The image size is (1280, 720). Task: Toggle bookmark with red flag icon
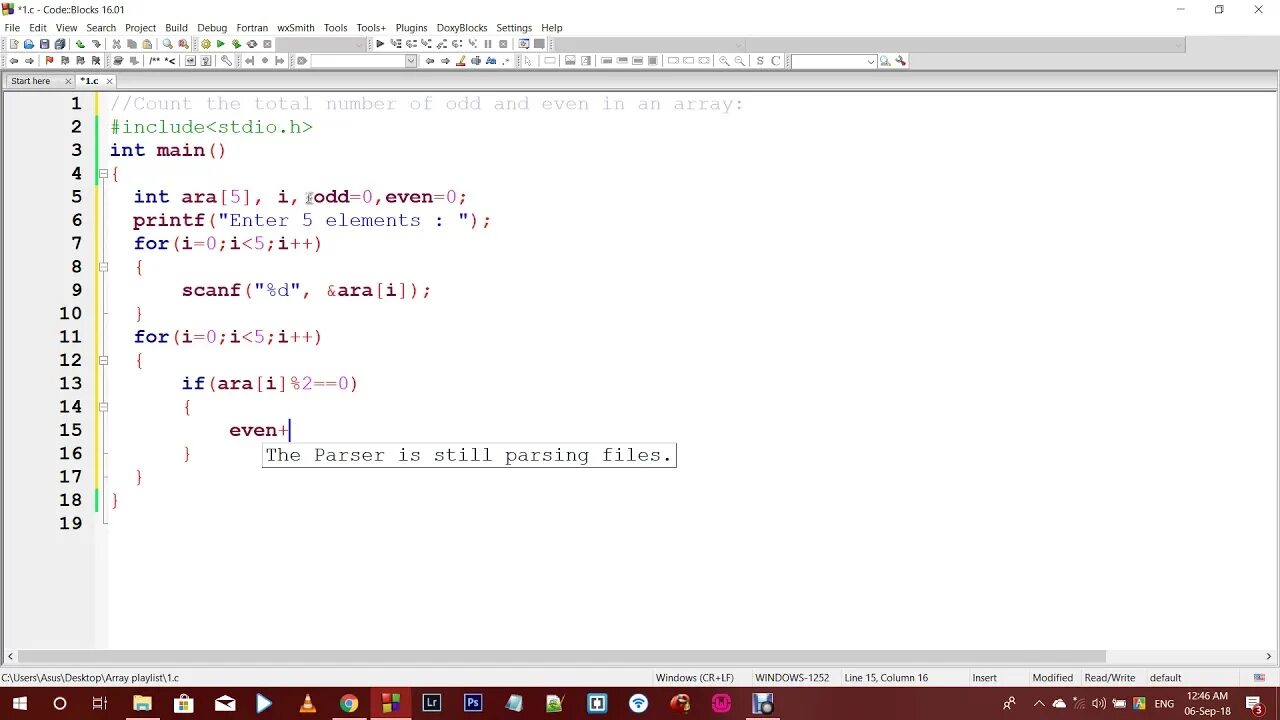click(x=49, y=61)
